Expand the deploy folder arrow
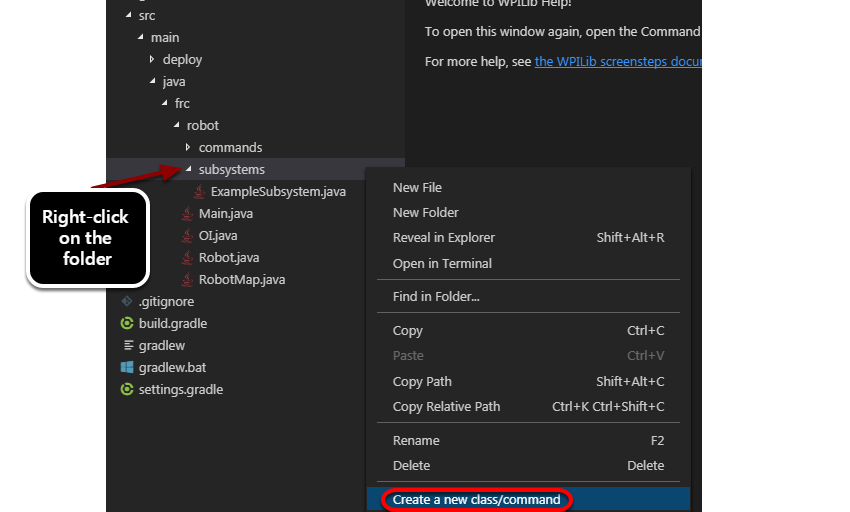 (152, 59)
